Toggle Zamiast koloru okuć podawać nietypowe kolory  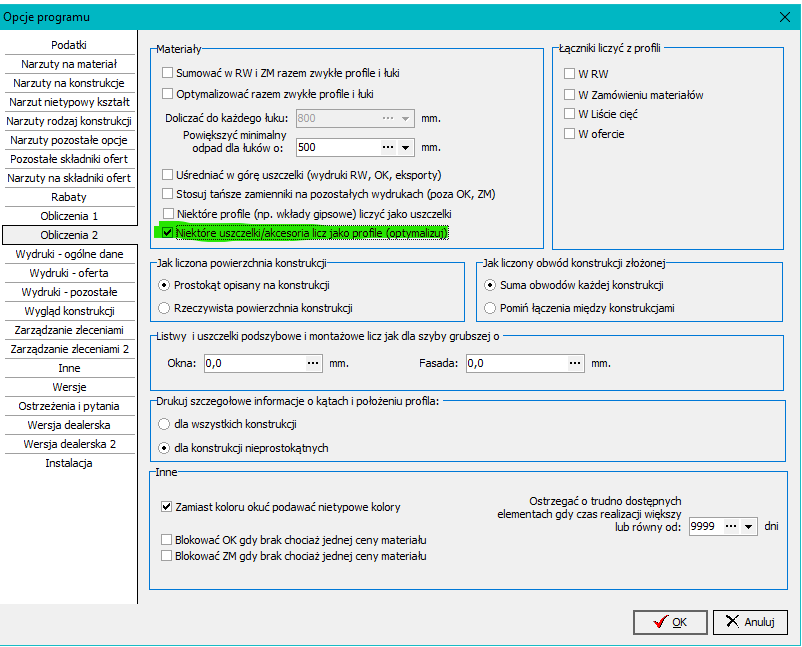coord(167,507)
